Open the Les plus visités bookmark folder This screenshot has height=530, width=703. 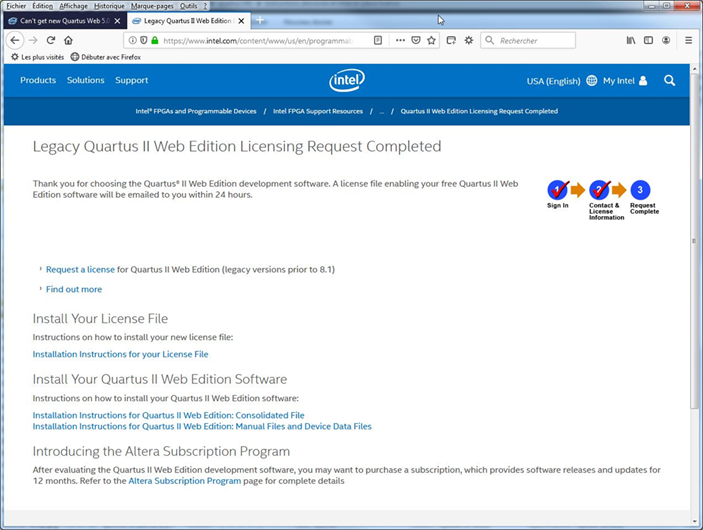point(38,57)
